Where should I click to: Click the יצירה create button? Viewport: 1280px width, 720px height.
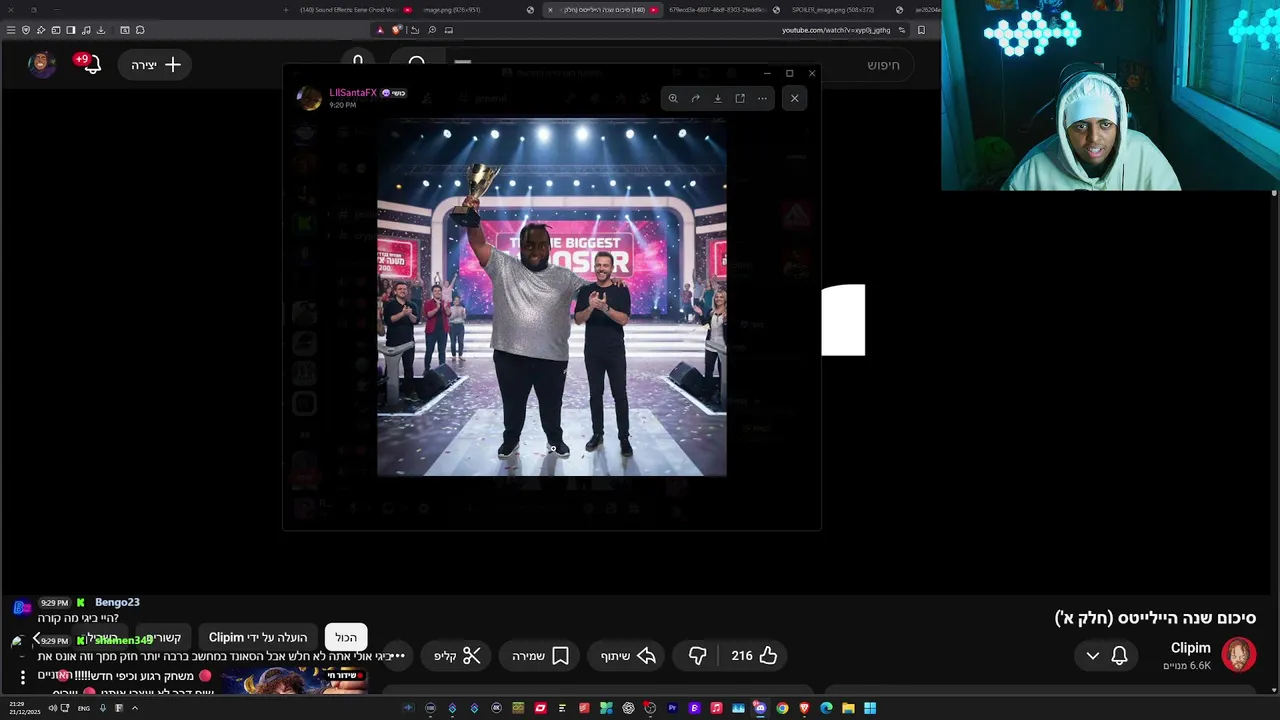pos(155,65)
